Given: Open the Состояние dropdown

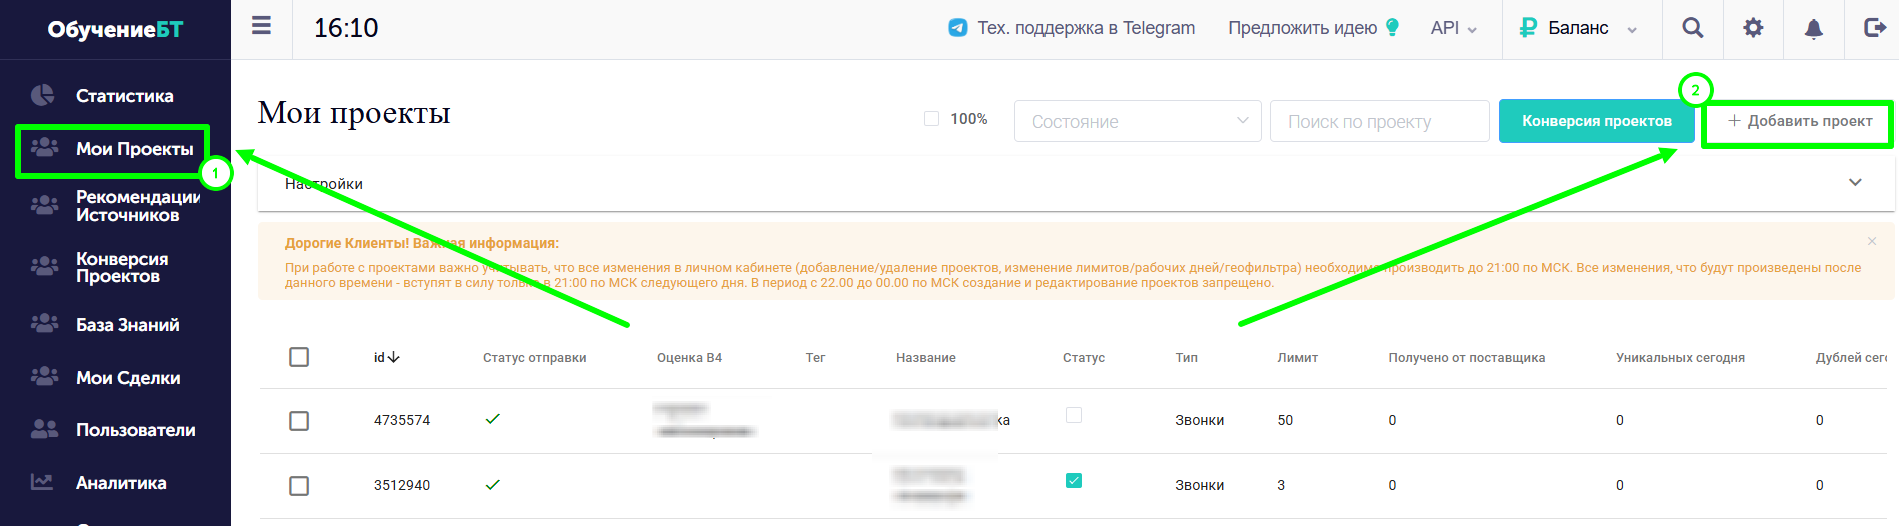Looking at the screenshot, I should (1138, 121).
